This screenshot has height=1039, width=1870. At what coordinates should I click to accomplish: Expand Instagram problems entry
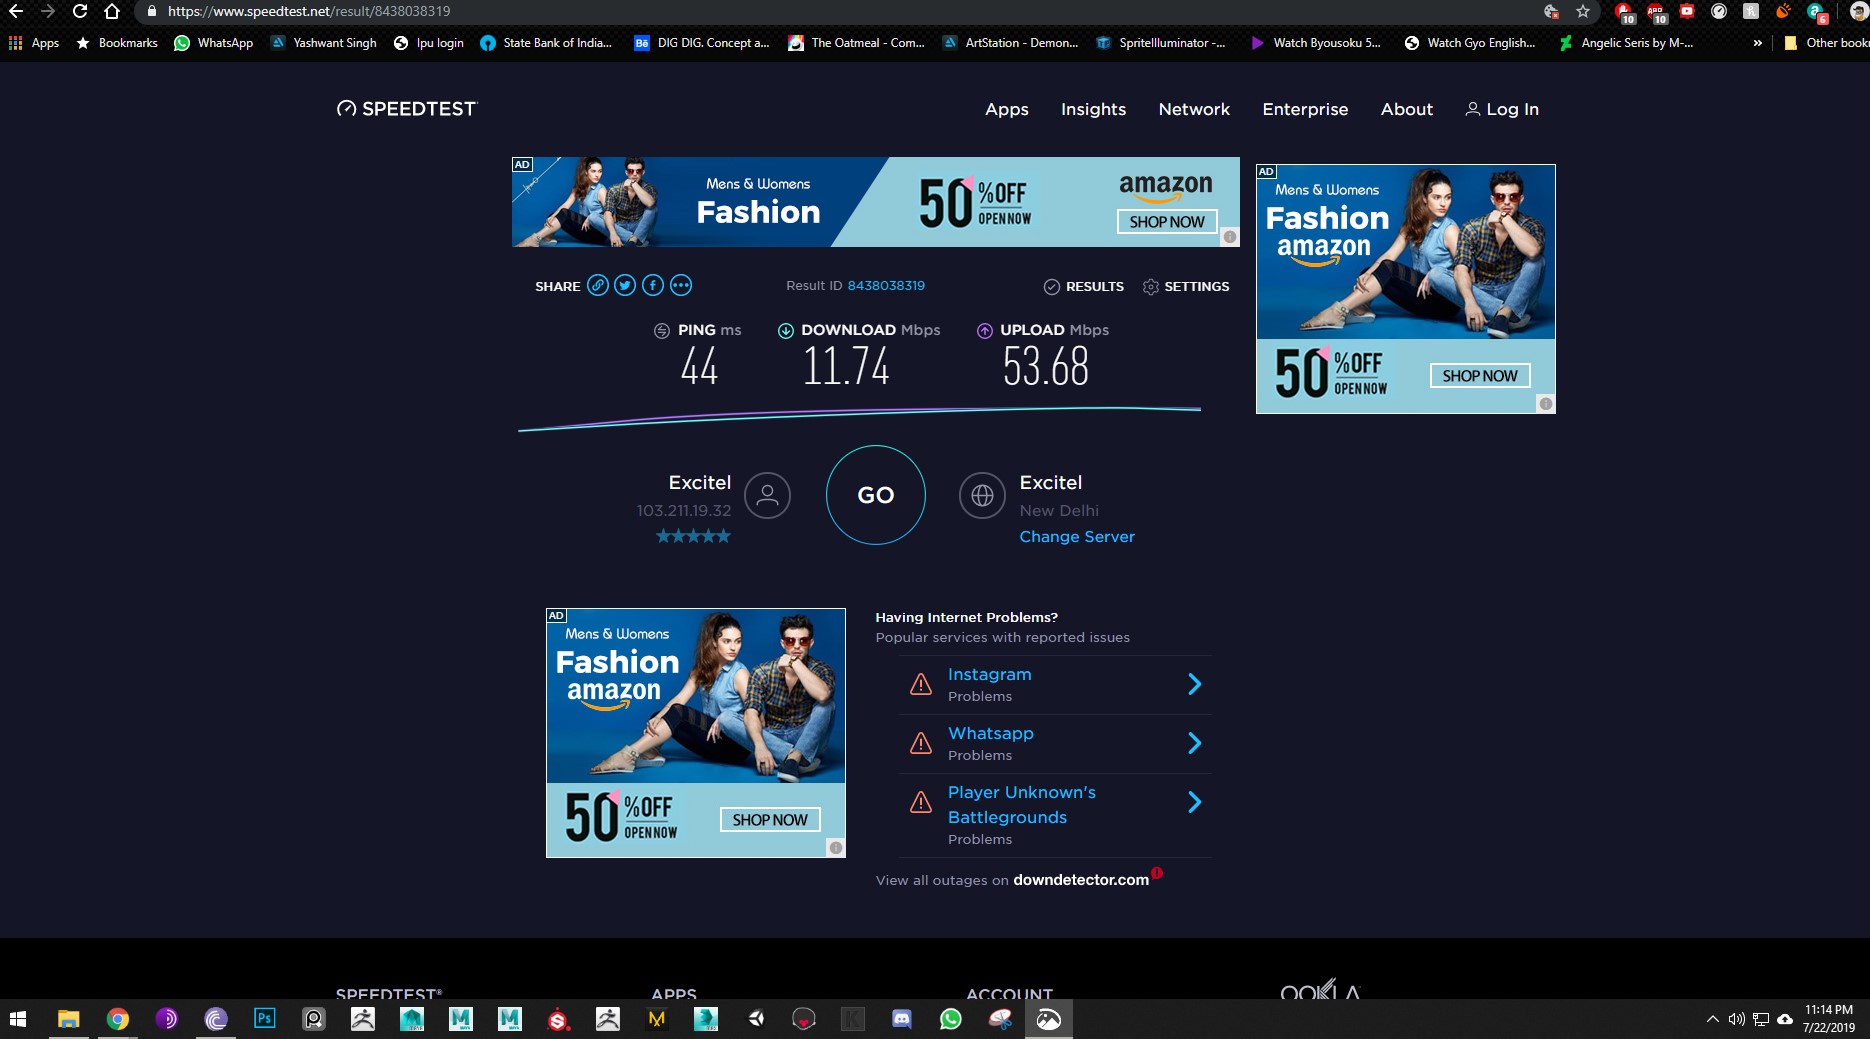(1194, 684)
